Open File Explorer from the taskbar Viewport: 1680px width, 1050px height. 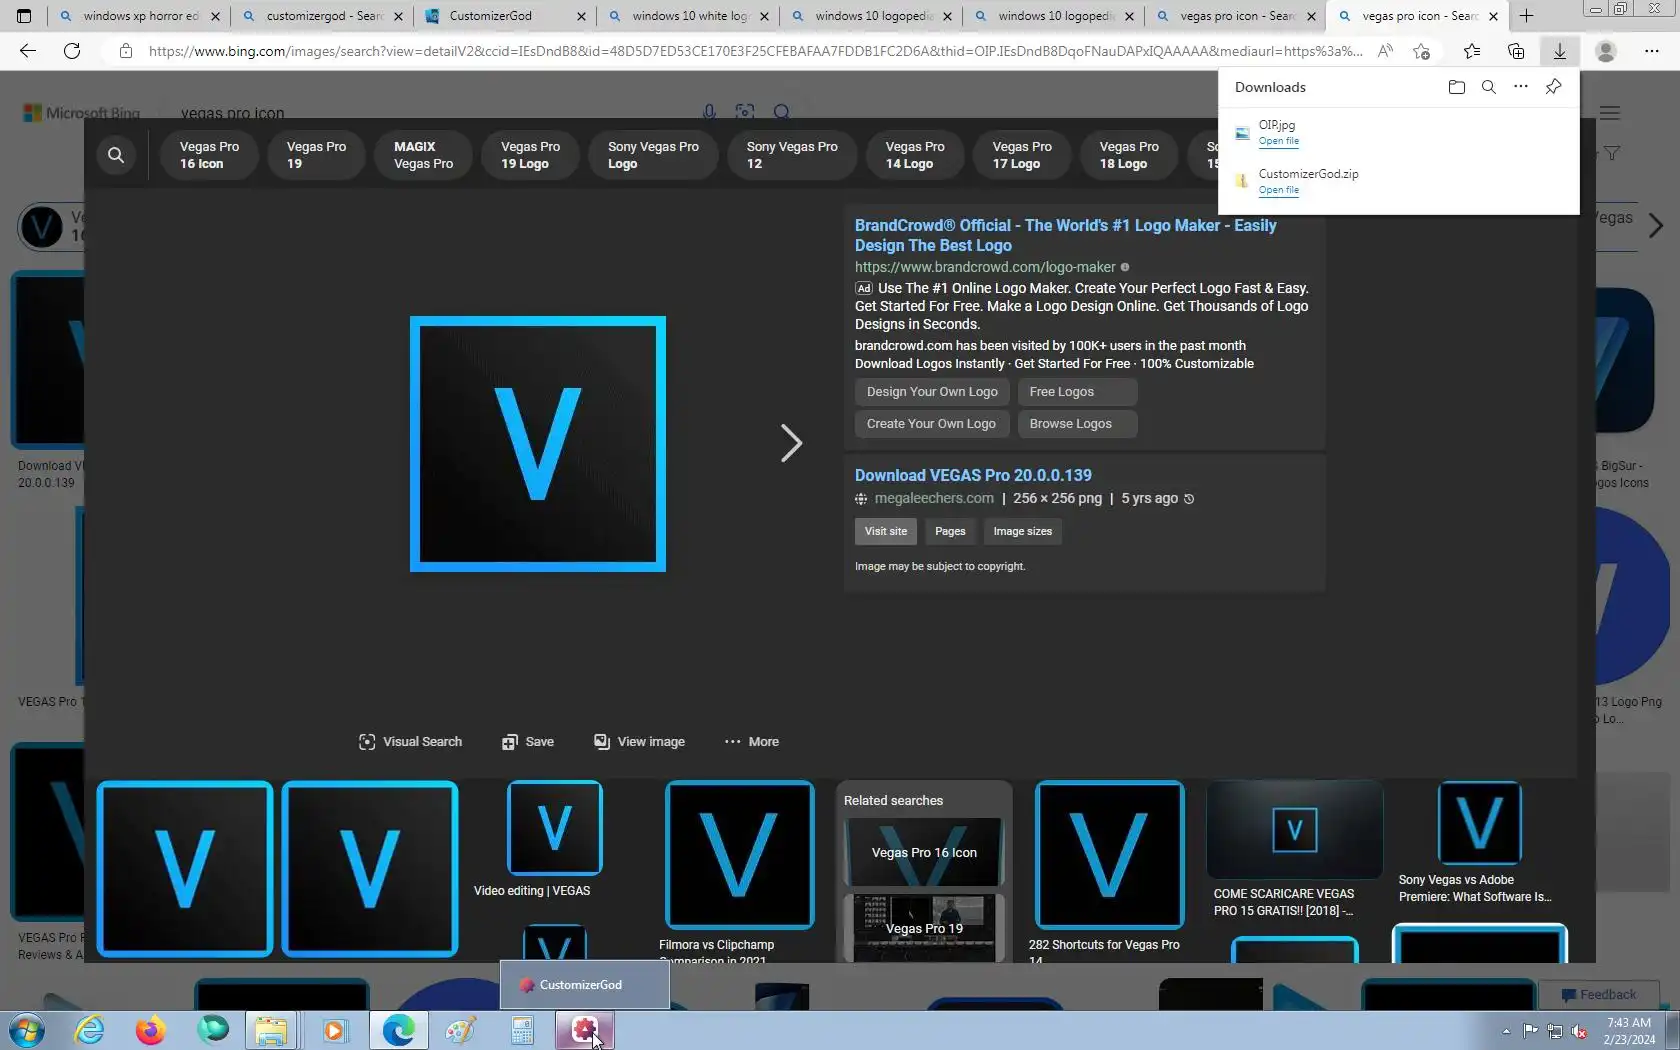tap(271, 1030)
